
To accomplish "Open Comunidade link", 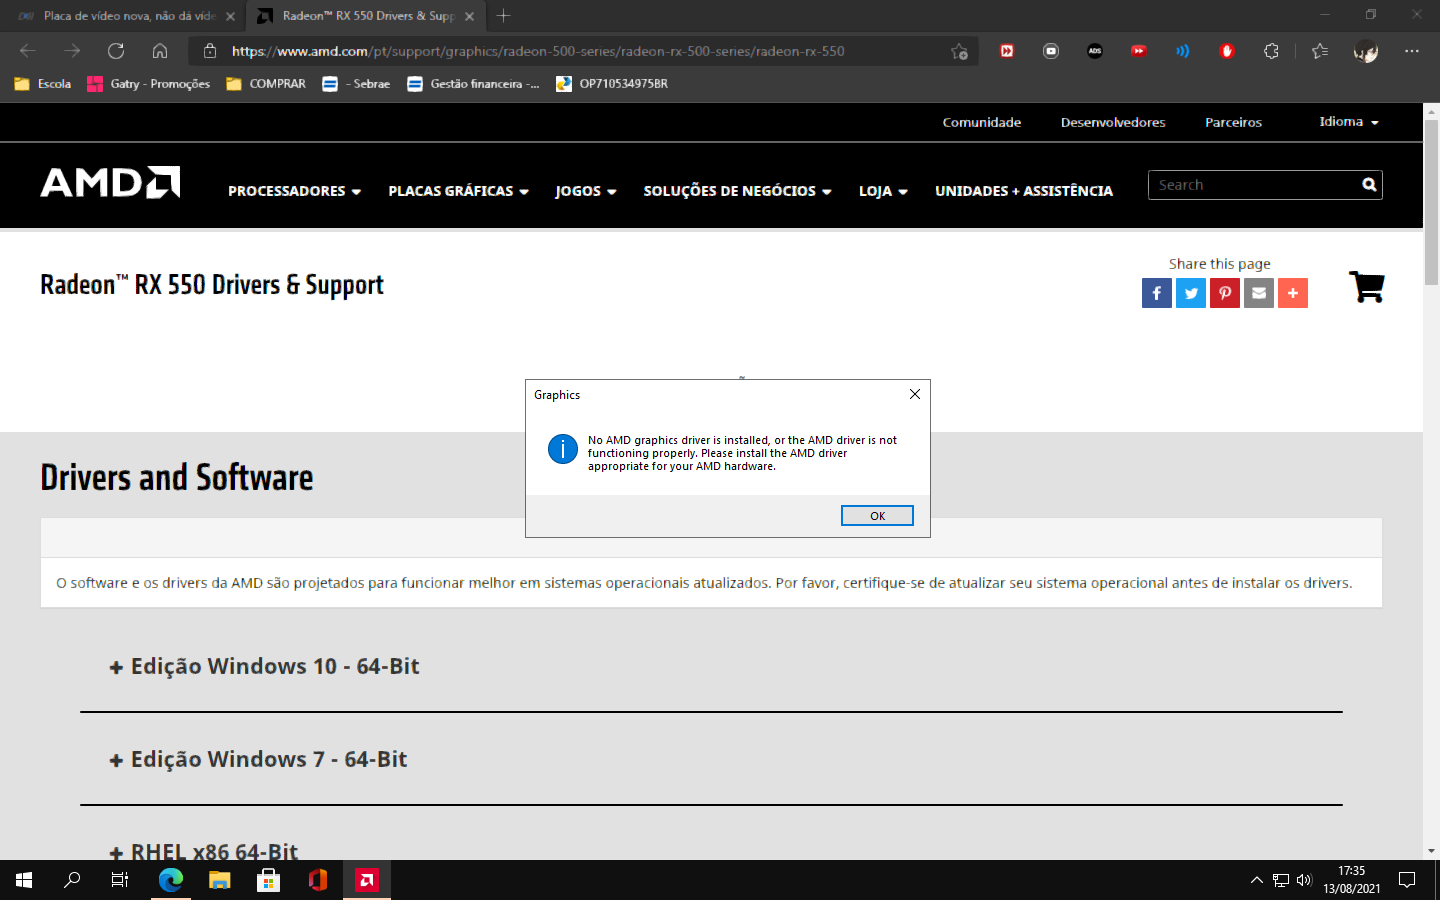I will point(982,122).
